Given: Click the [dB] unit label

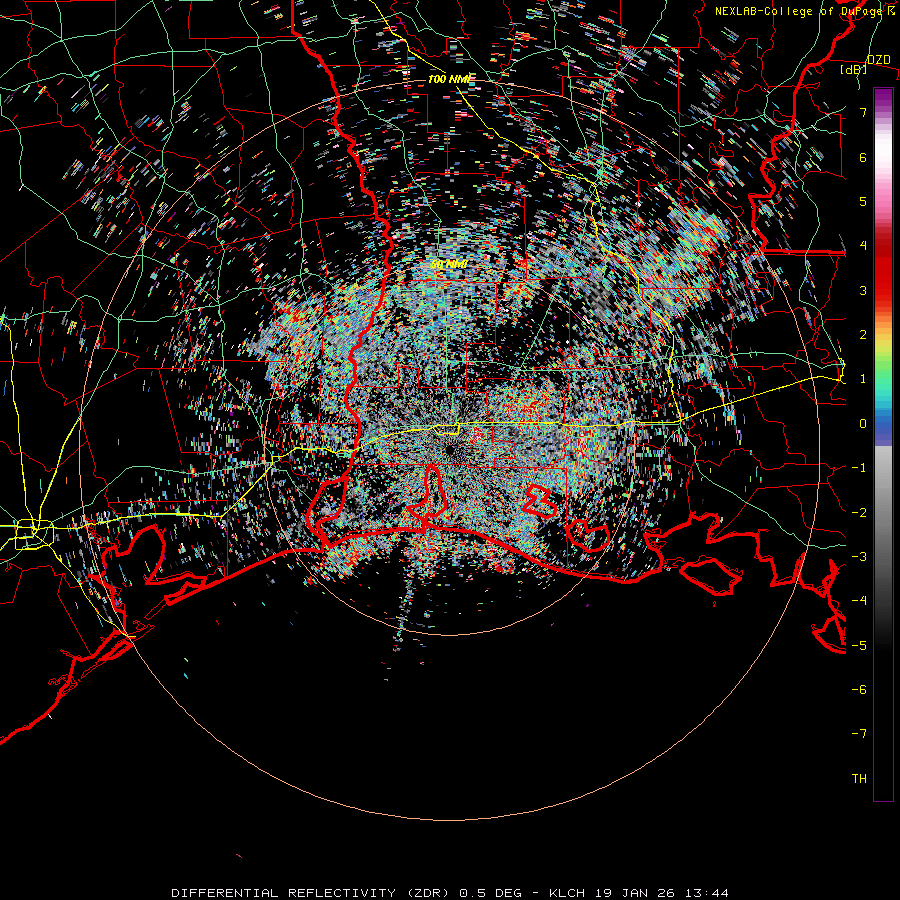Looking at the screenshot, I should (853, 69).
